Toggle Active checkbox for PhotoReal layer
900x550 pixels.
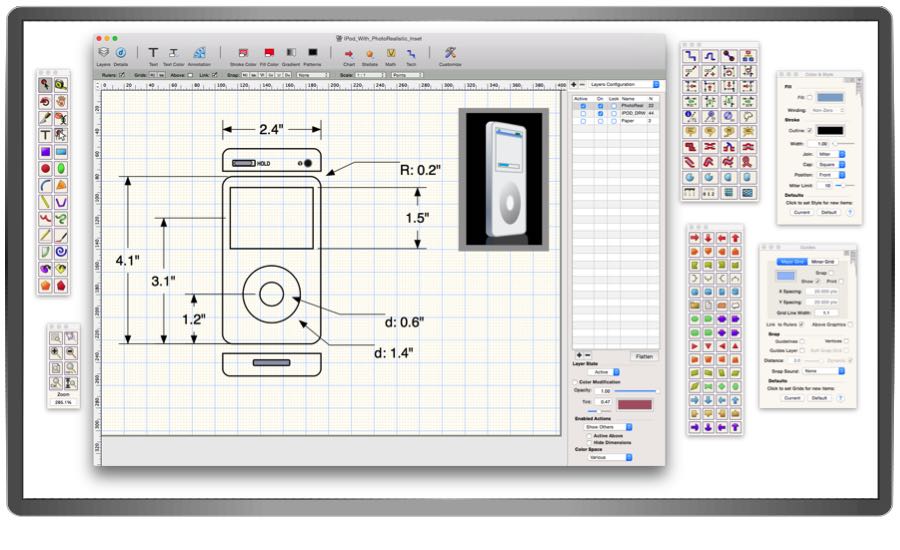tap(583, 106)
